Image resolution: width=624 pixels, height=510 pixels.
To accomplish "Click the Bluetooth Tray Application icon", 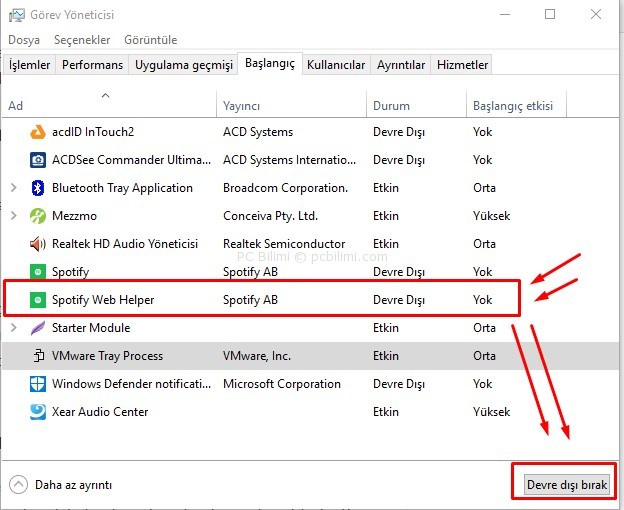I will 38,188.
